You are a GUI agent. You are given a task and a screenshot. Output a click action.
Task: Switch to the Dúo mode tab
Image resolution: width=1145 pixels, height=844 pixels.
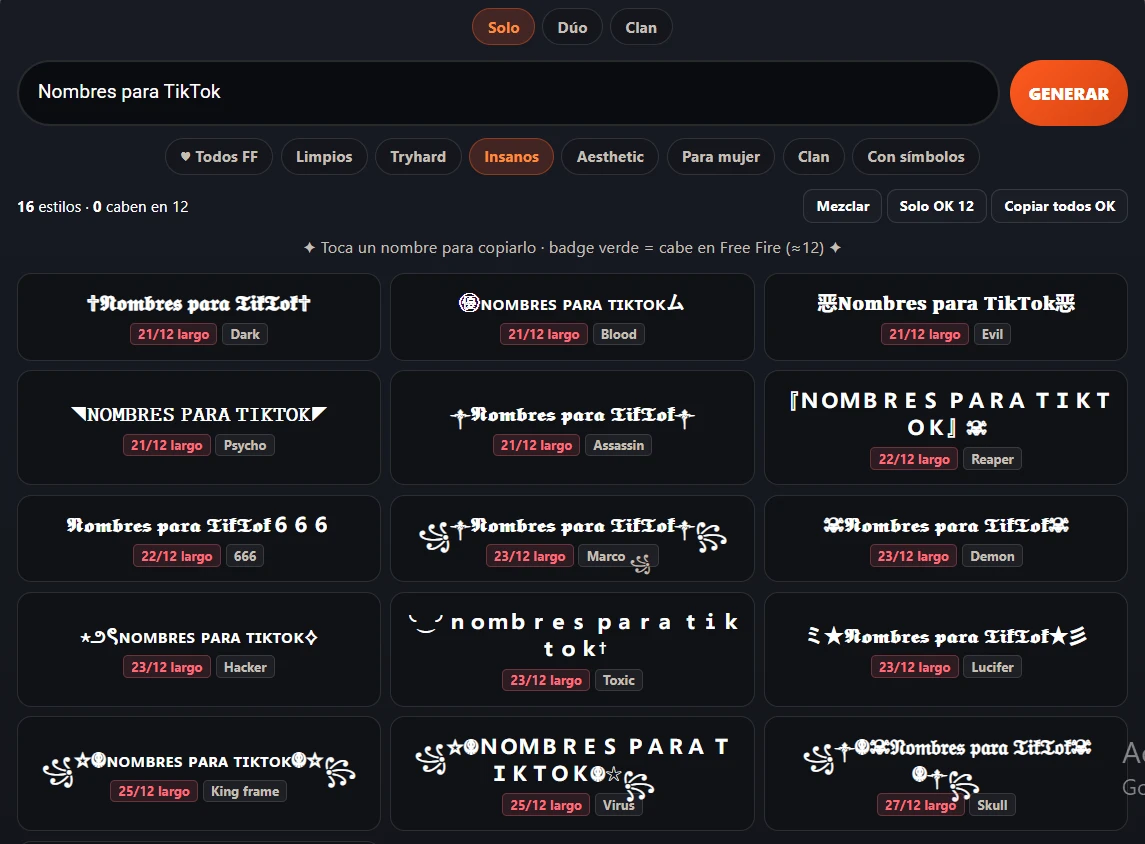coord(572,27)
